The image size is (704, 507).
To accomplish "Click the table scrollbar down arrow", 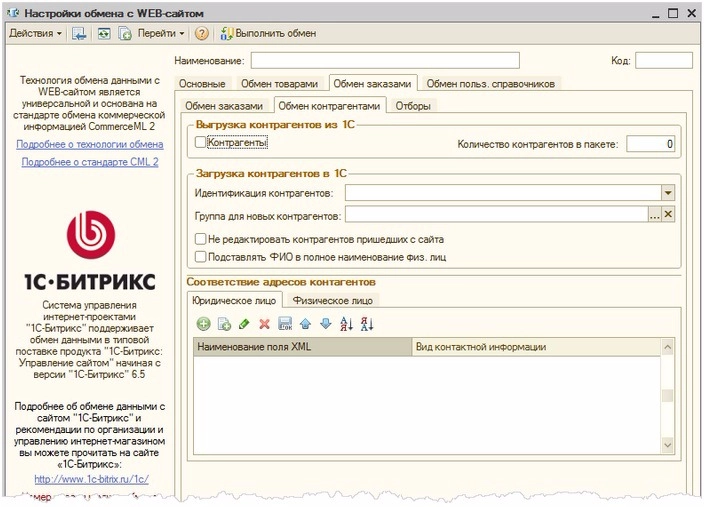I will (x=668, y=445).
